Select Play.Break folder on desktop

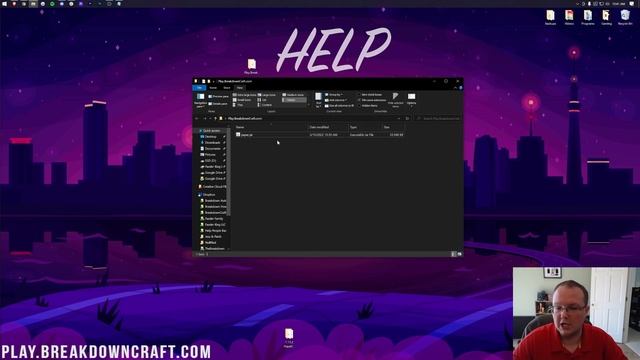click(x=251, y=67)
